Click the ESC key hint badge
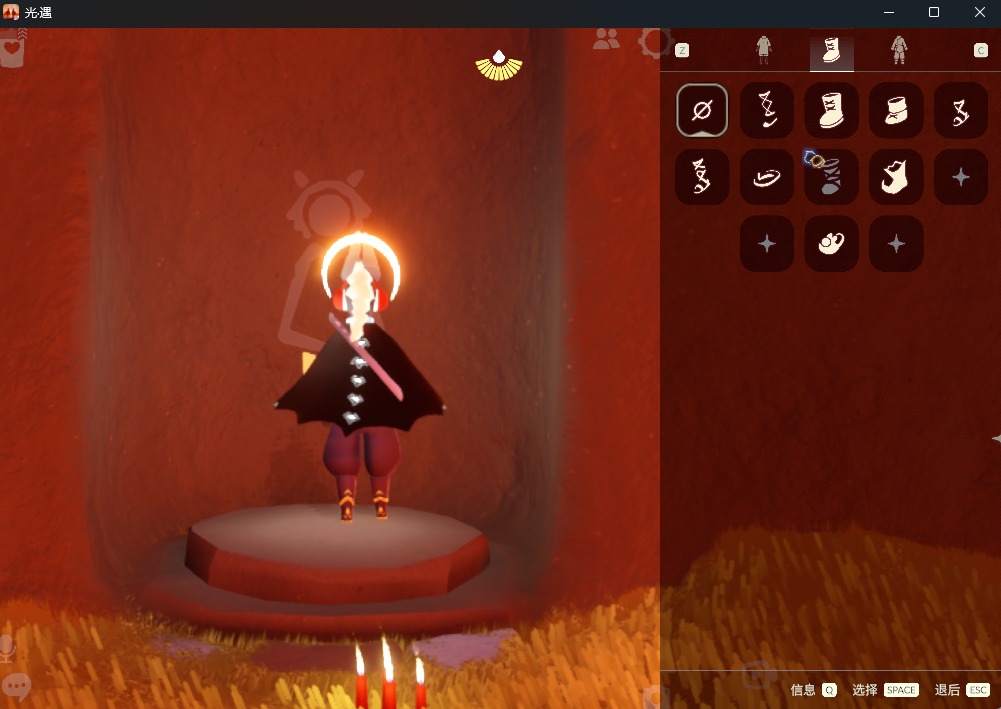1001x709 pixels. tap(978, 690)
